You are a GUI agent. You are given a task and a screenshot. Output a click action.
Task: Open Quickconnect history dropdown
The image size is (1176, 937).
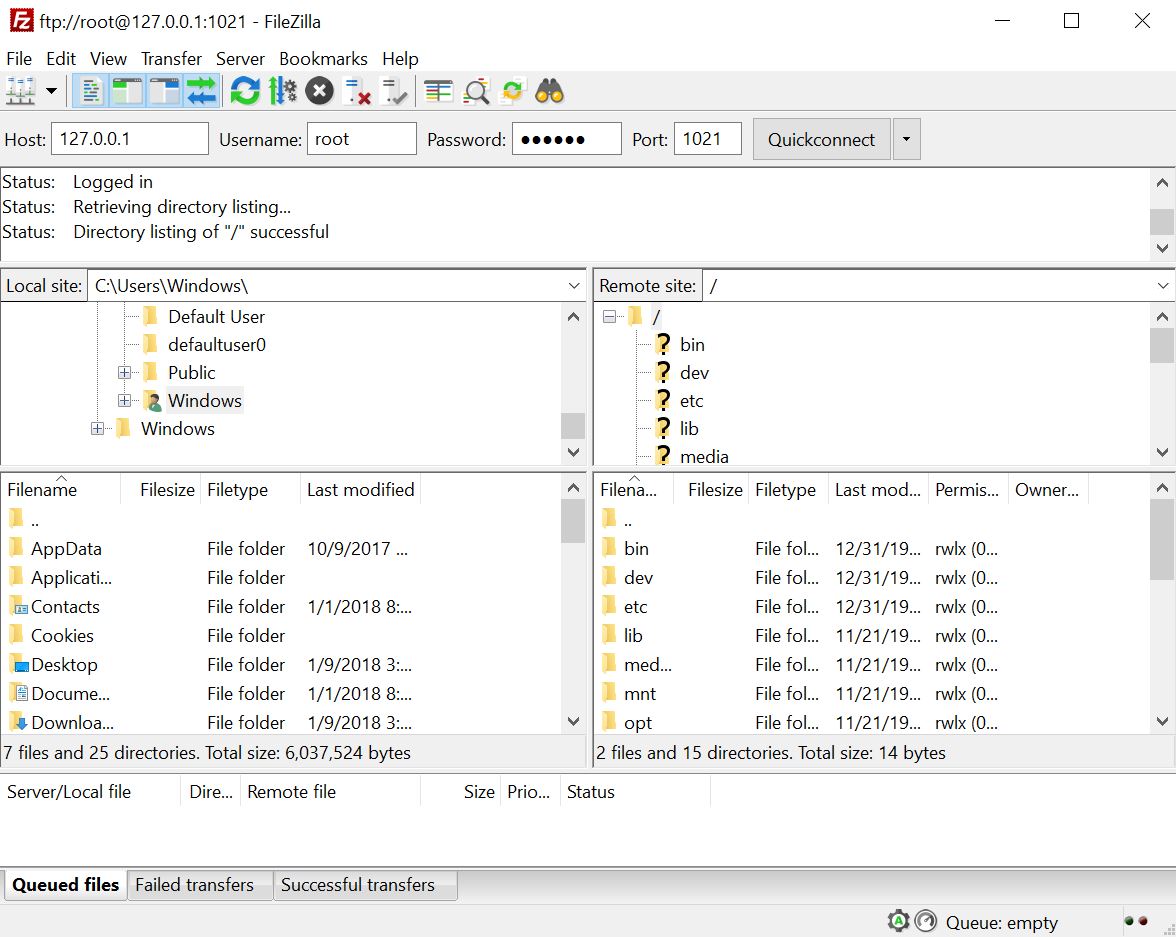pyautogui.click(x=906, y=139)
